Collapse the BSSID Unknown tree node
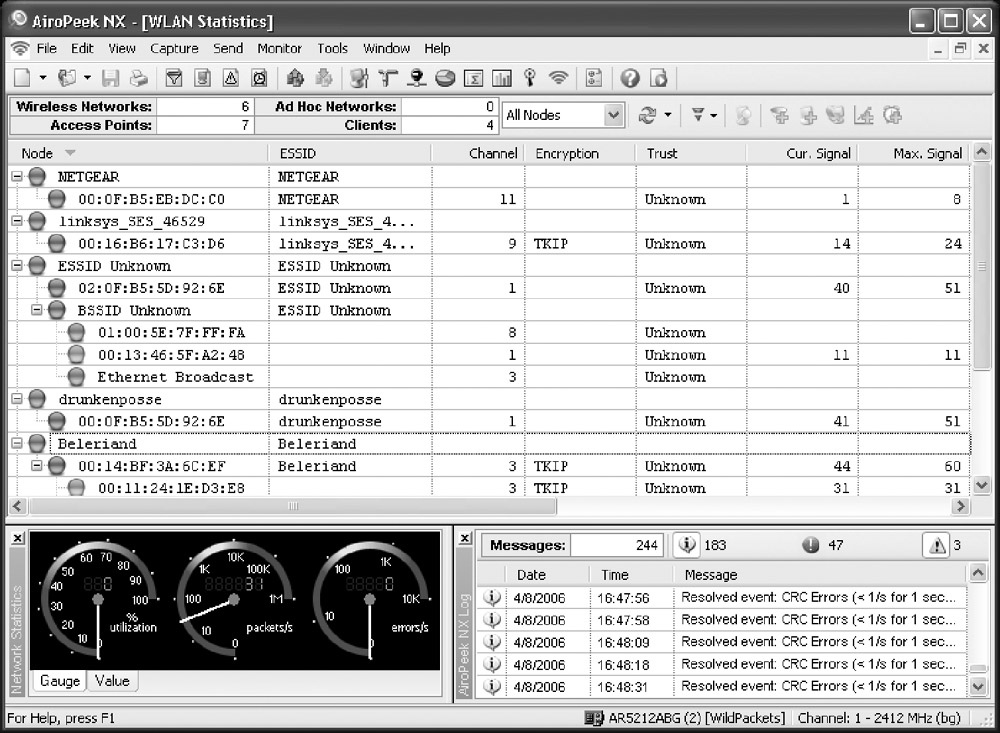Viewport: 1000px width, 733px height. (37, 310)
